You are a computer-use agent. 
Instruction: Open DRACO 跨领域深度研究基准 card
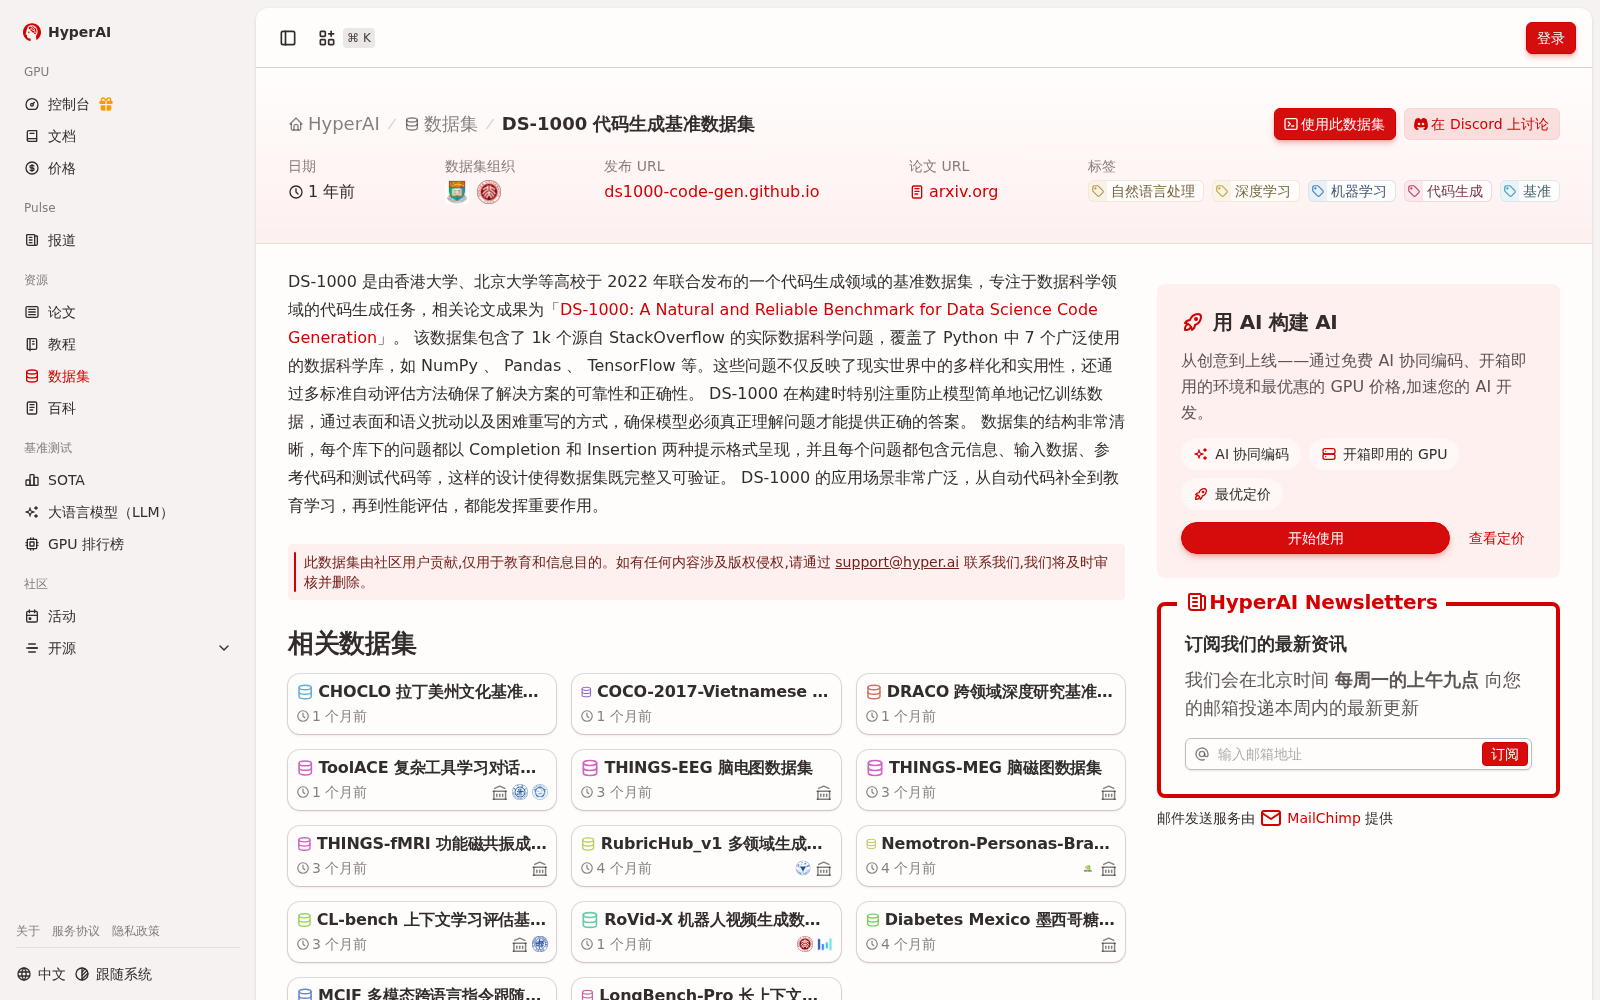991,704
